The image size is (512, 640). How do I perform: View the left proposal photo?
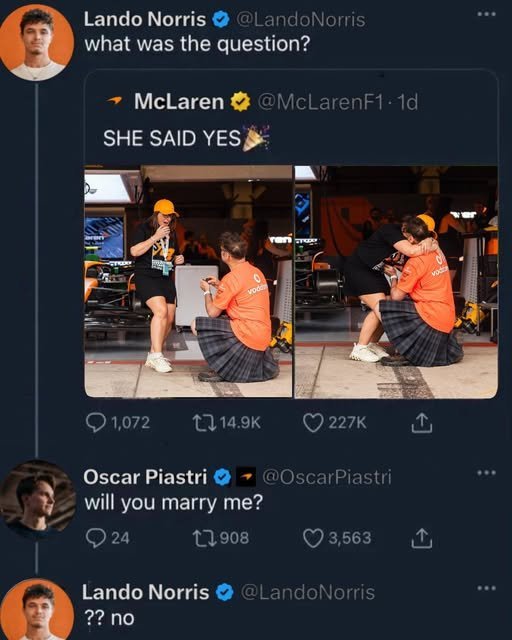coord(188,281)
